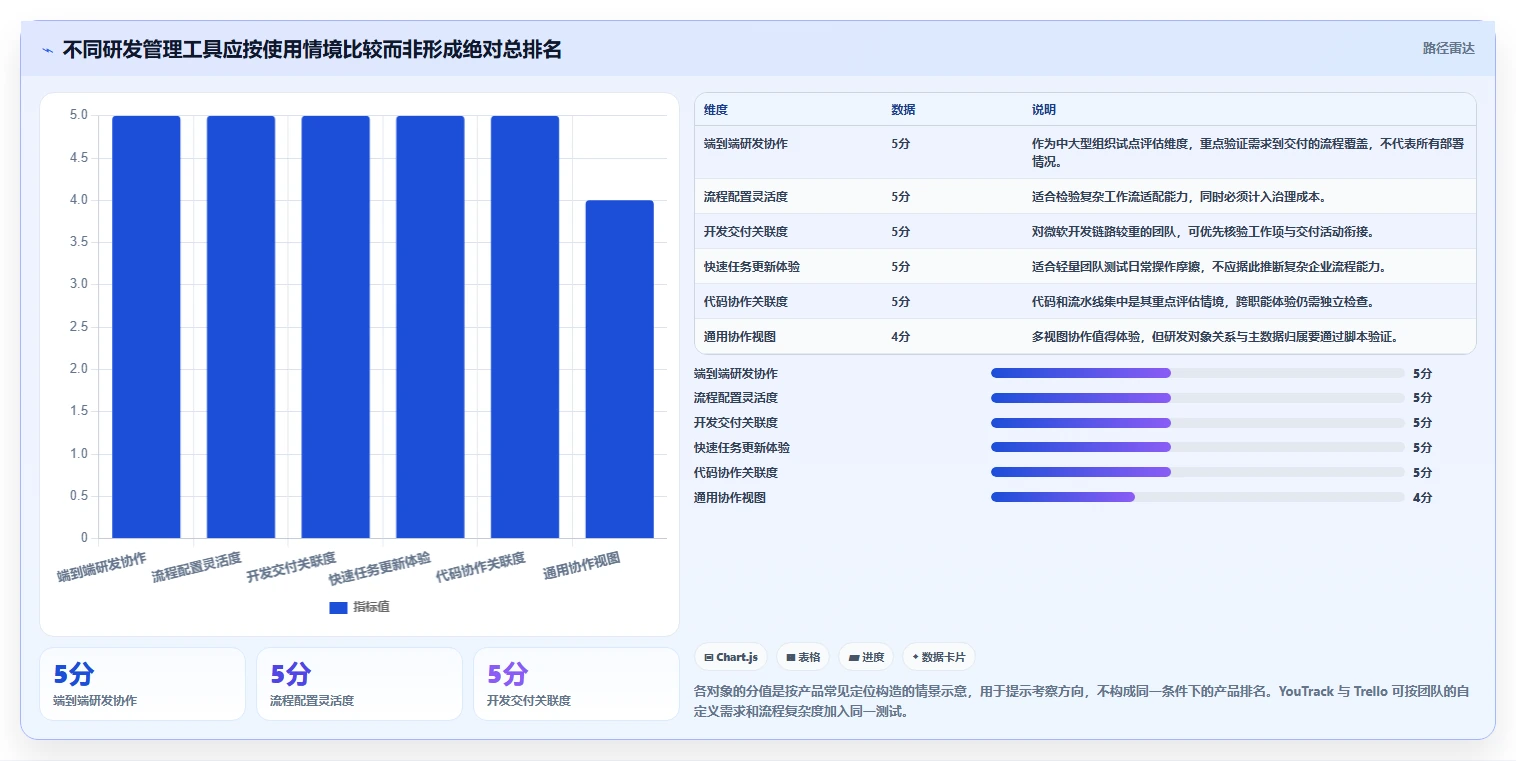The width and height of the screenshot is (1516, 761).
Task: Click the 端到端研发协作 progress bar
Action: pos(1198,373)
